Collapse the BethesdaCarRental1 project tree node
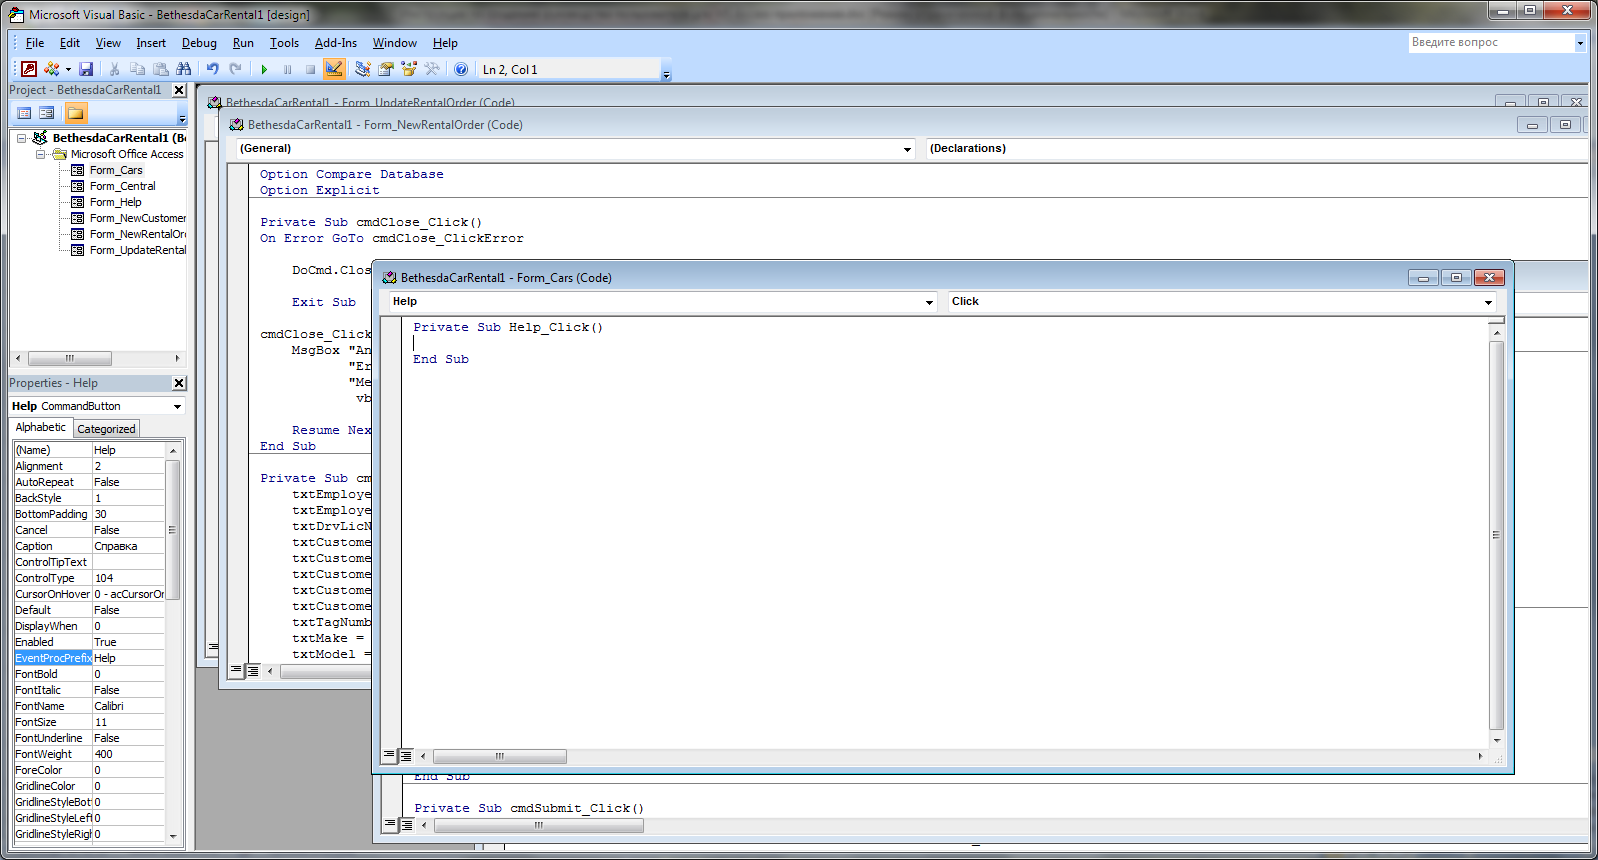Screen dimensions: 1598x860 21,138
